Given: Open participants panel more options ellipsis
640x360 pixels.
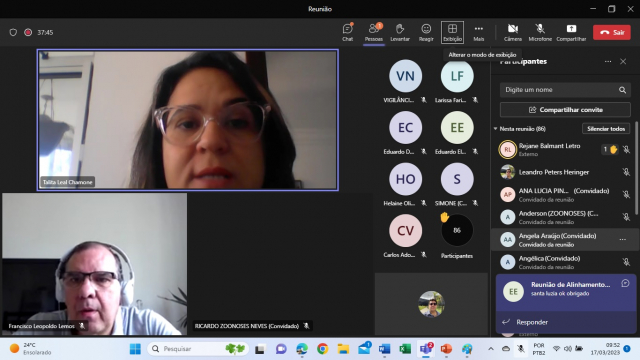Looking at the screenshot, I should 608,62.
